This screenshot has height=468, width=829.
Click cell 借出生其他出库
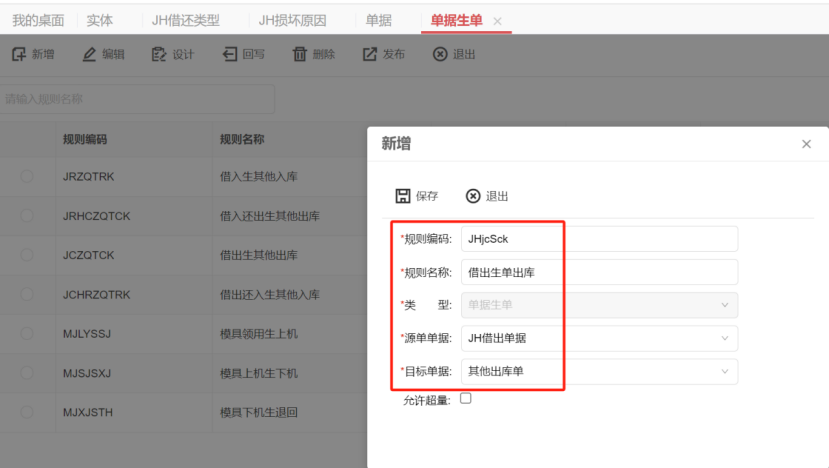click(259, 255)
